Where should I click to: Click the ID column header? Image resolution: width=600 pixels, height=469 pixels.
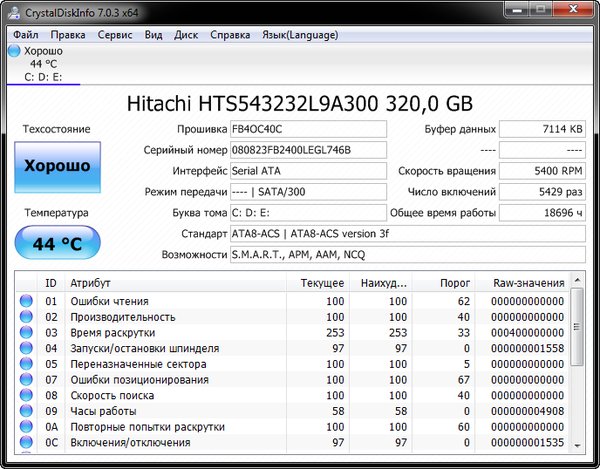(51, 283)
